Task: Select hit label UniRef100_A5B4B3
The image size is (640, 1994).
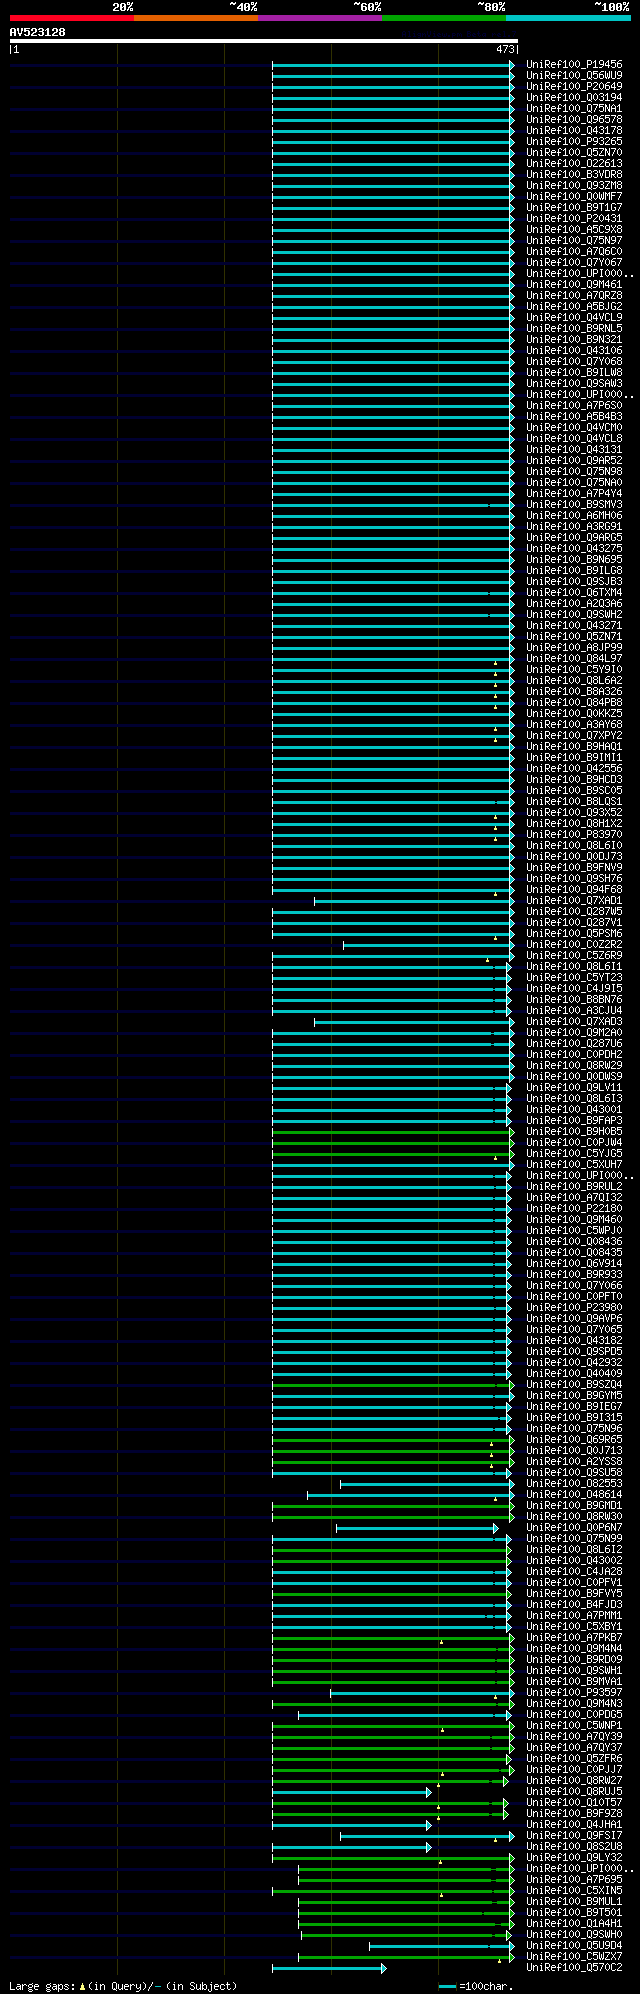Action: coord(574,416)
